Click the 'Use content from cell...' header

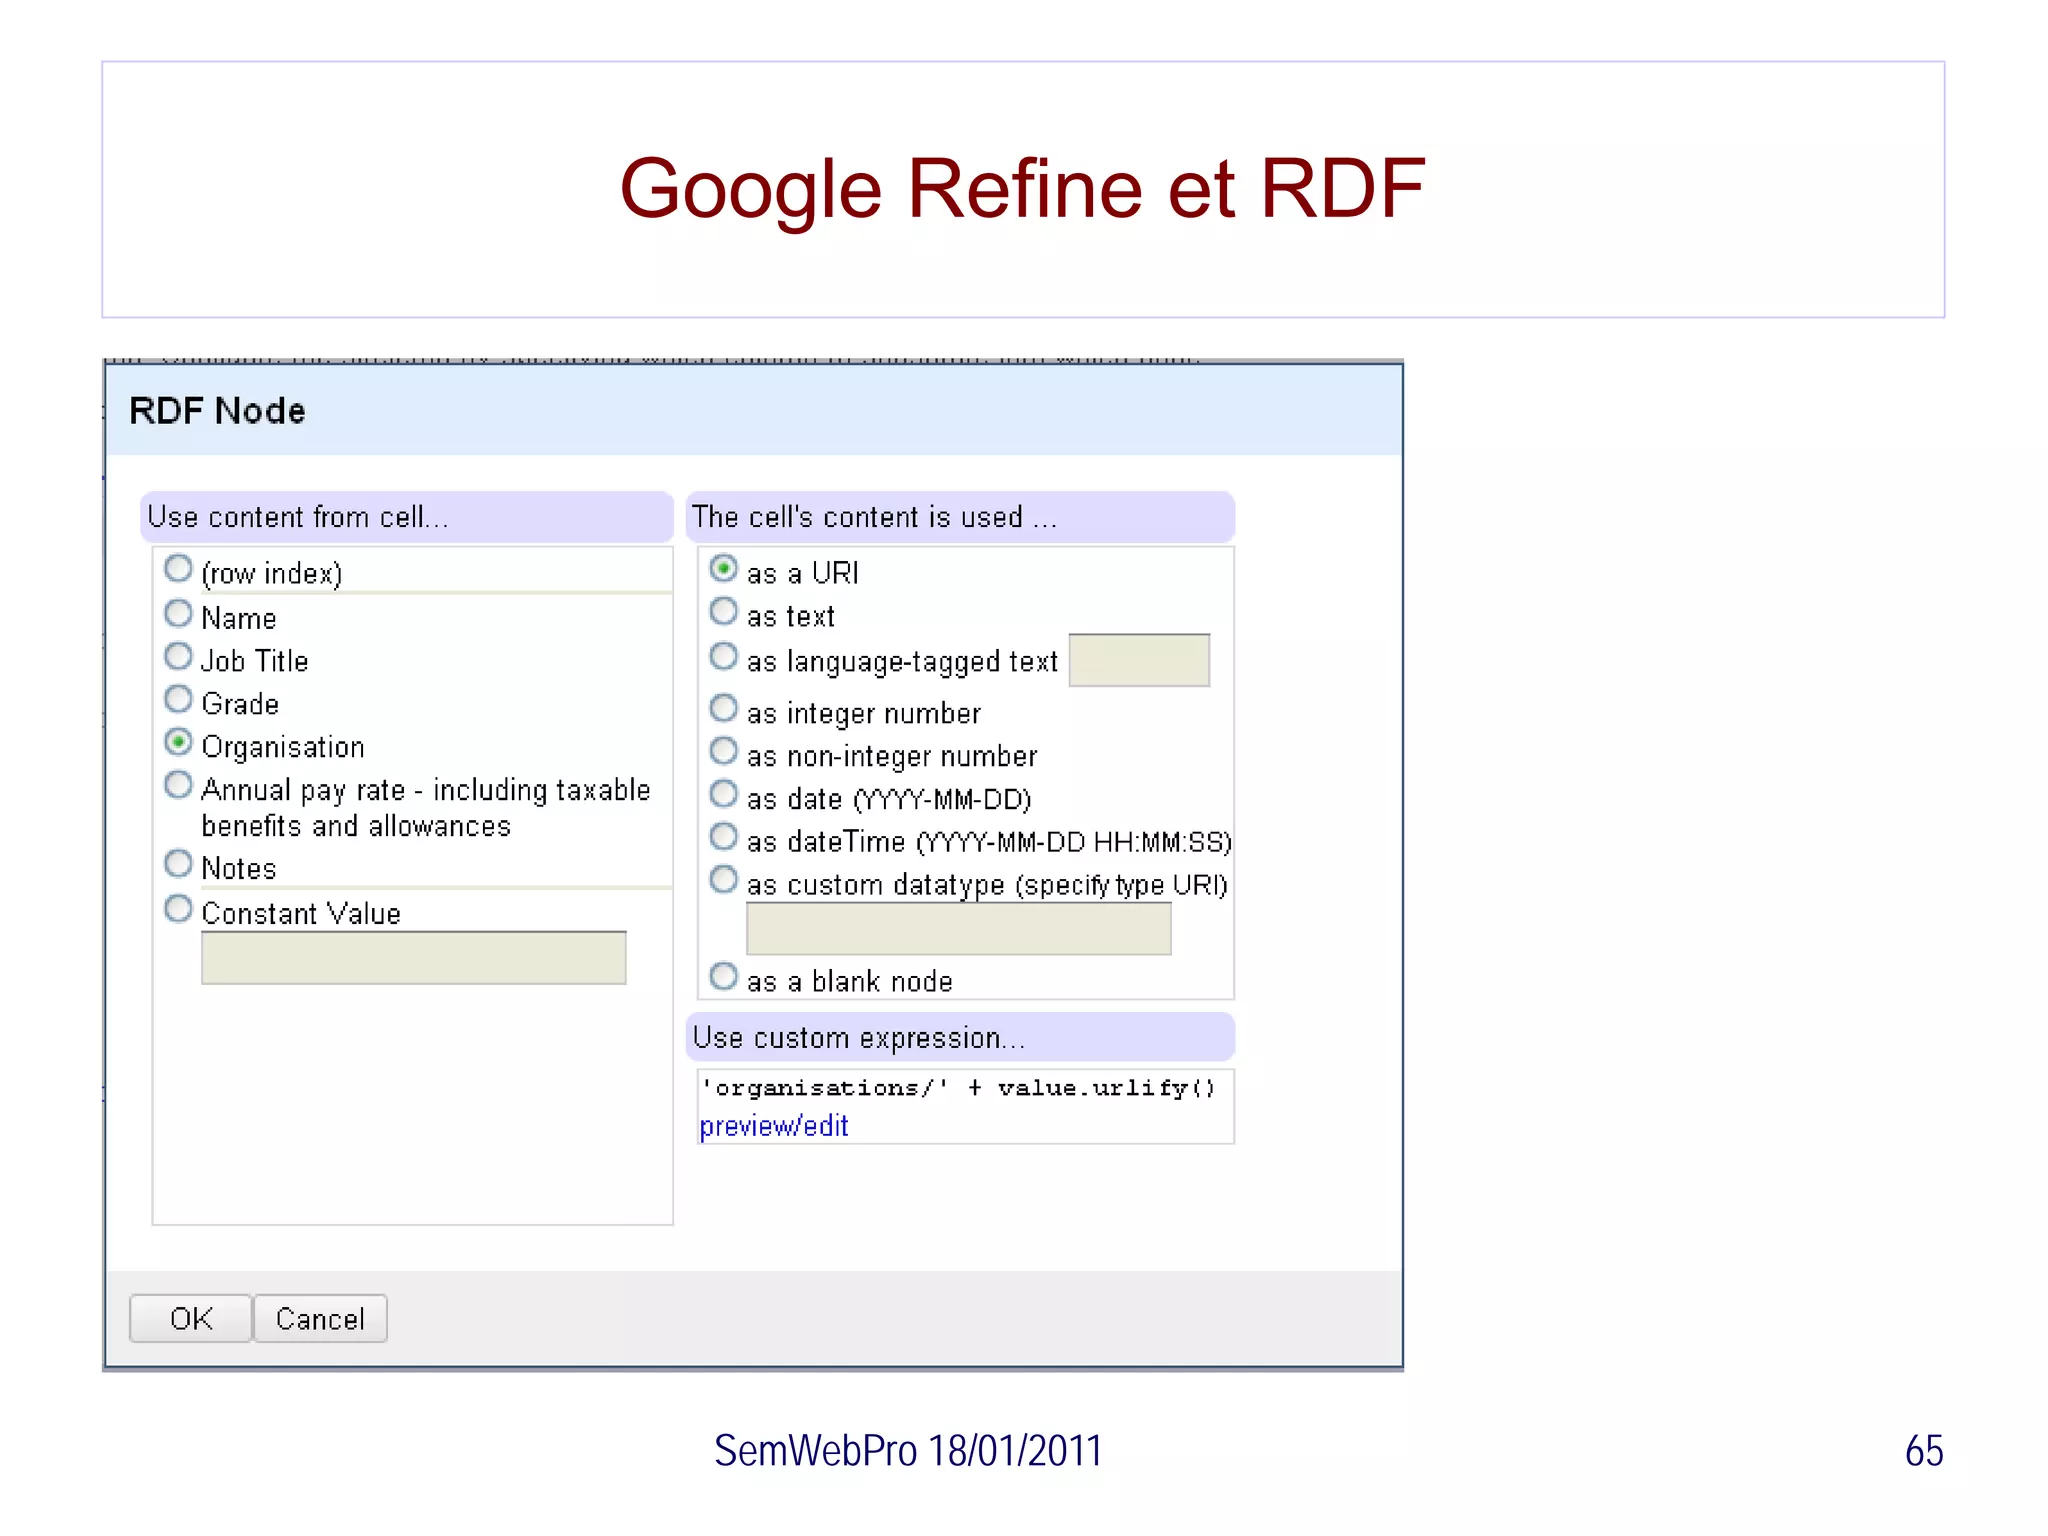coord(406,517)
